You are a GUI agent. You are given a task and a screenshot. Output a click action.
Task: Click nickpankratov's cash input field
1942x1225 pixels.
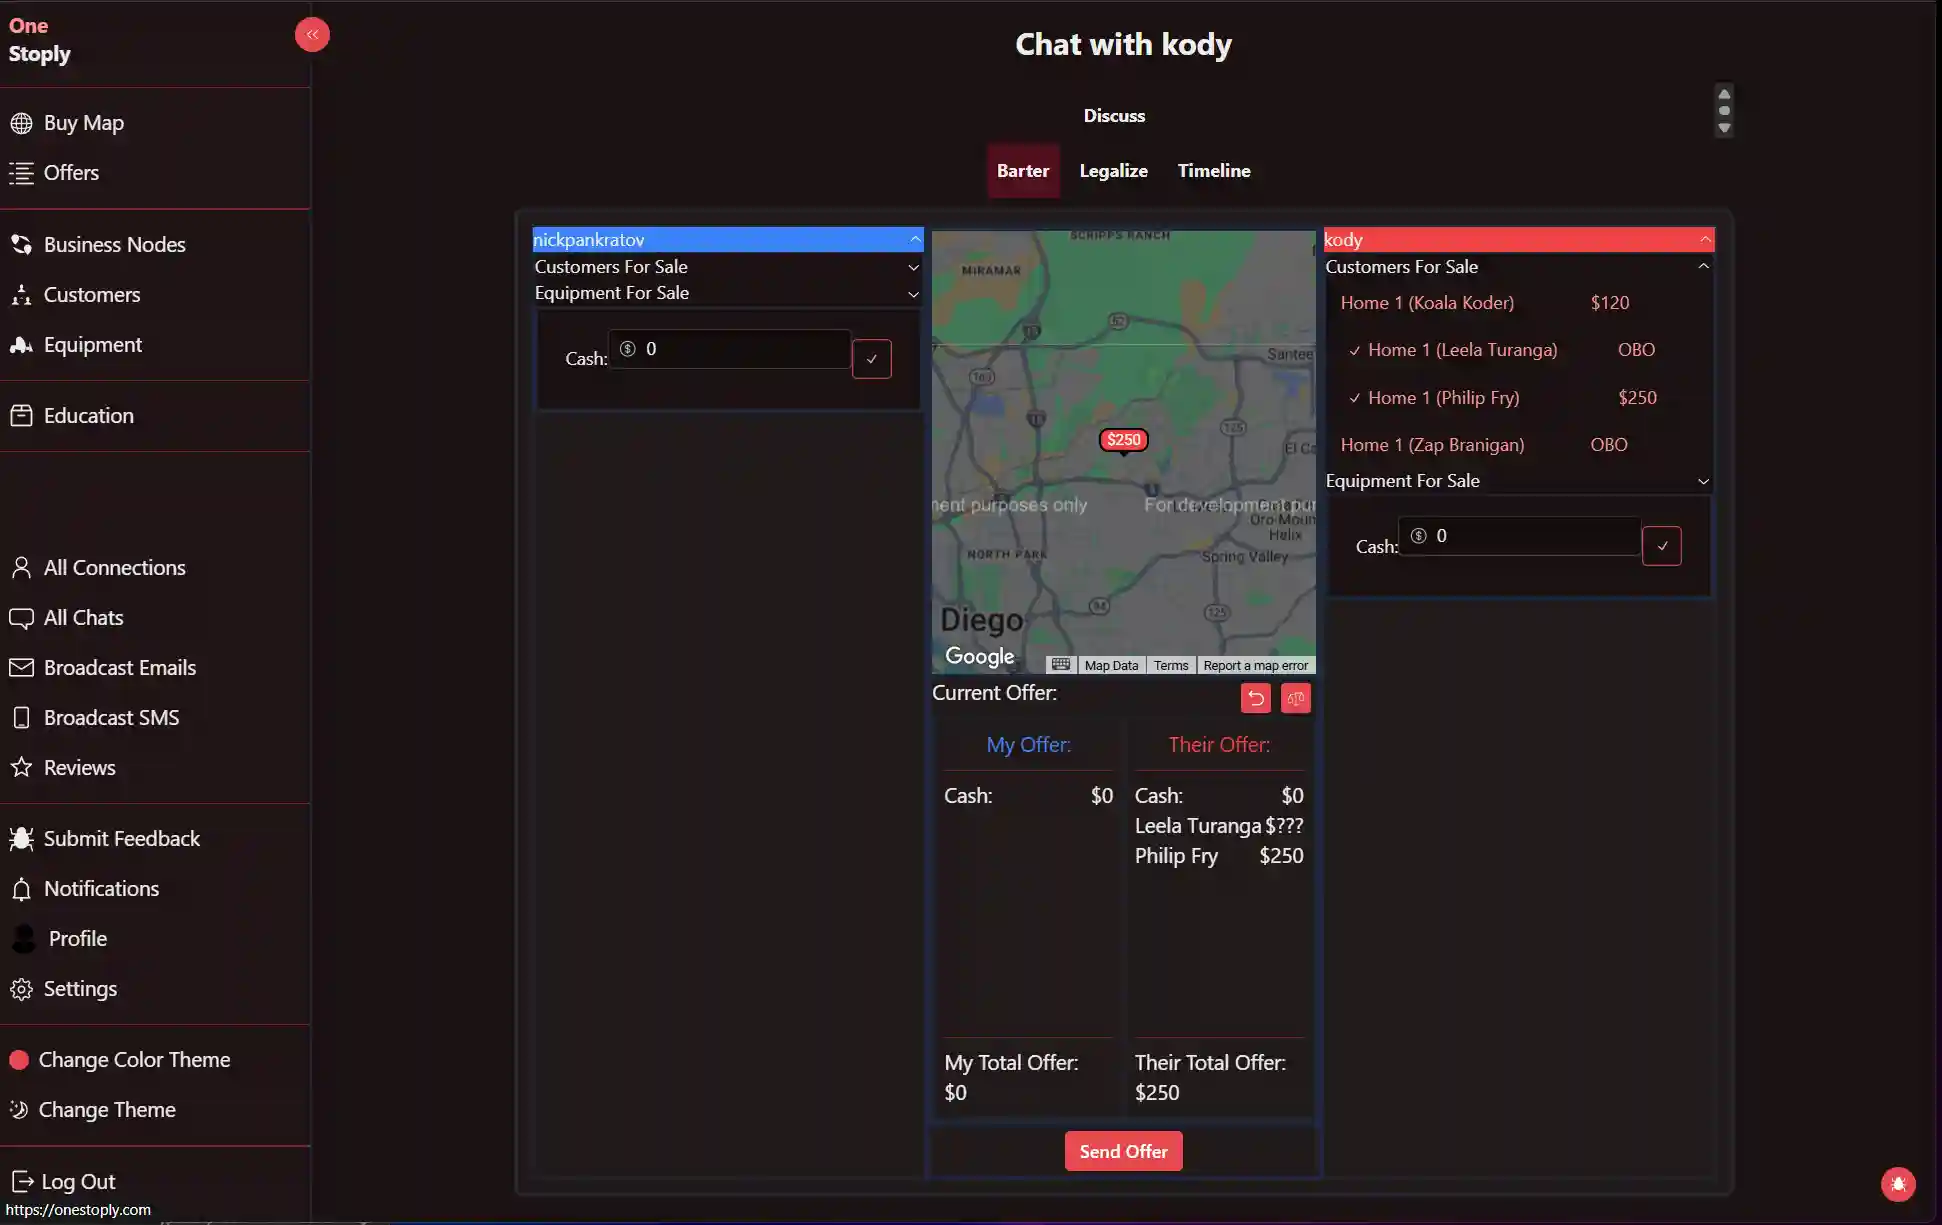pos(728,348)
